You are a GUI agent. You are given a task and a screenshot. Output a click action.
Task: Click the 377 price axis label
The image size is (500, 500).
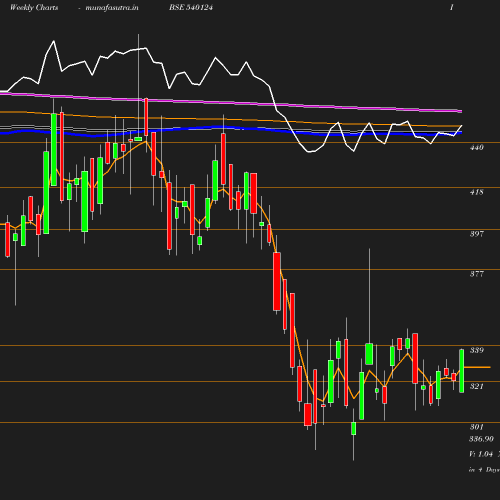click(x=476, y=274)
